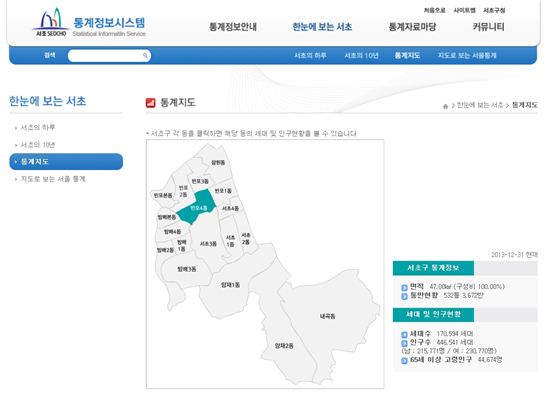Image resolution: width=550 pixels, height=411 pixels.
Task: Select 반포본동 district on map
Action: pyautogui.click(x=163, y=195)
